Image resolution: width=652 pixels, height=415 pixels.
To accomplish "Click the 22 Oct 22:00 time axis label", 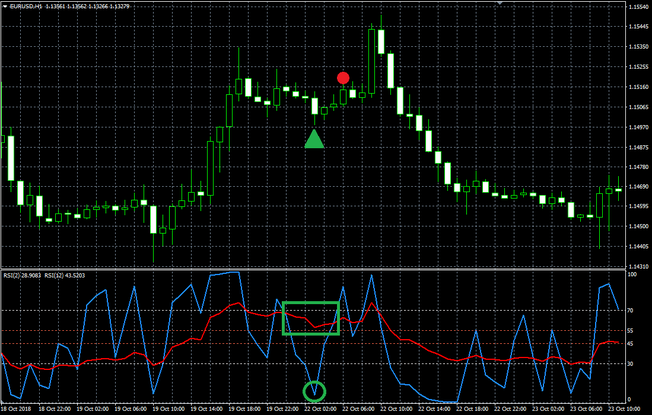I will click(x=510, y=409).
